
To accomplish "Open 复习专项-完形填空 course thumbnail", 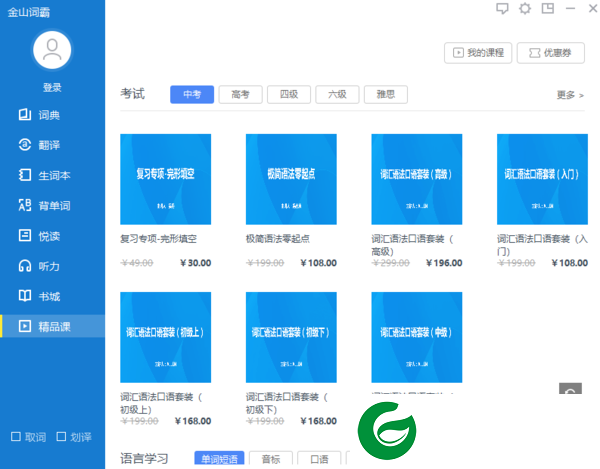I will pos(165,179).
